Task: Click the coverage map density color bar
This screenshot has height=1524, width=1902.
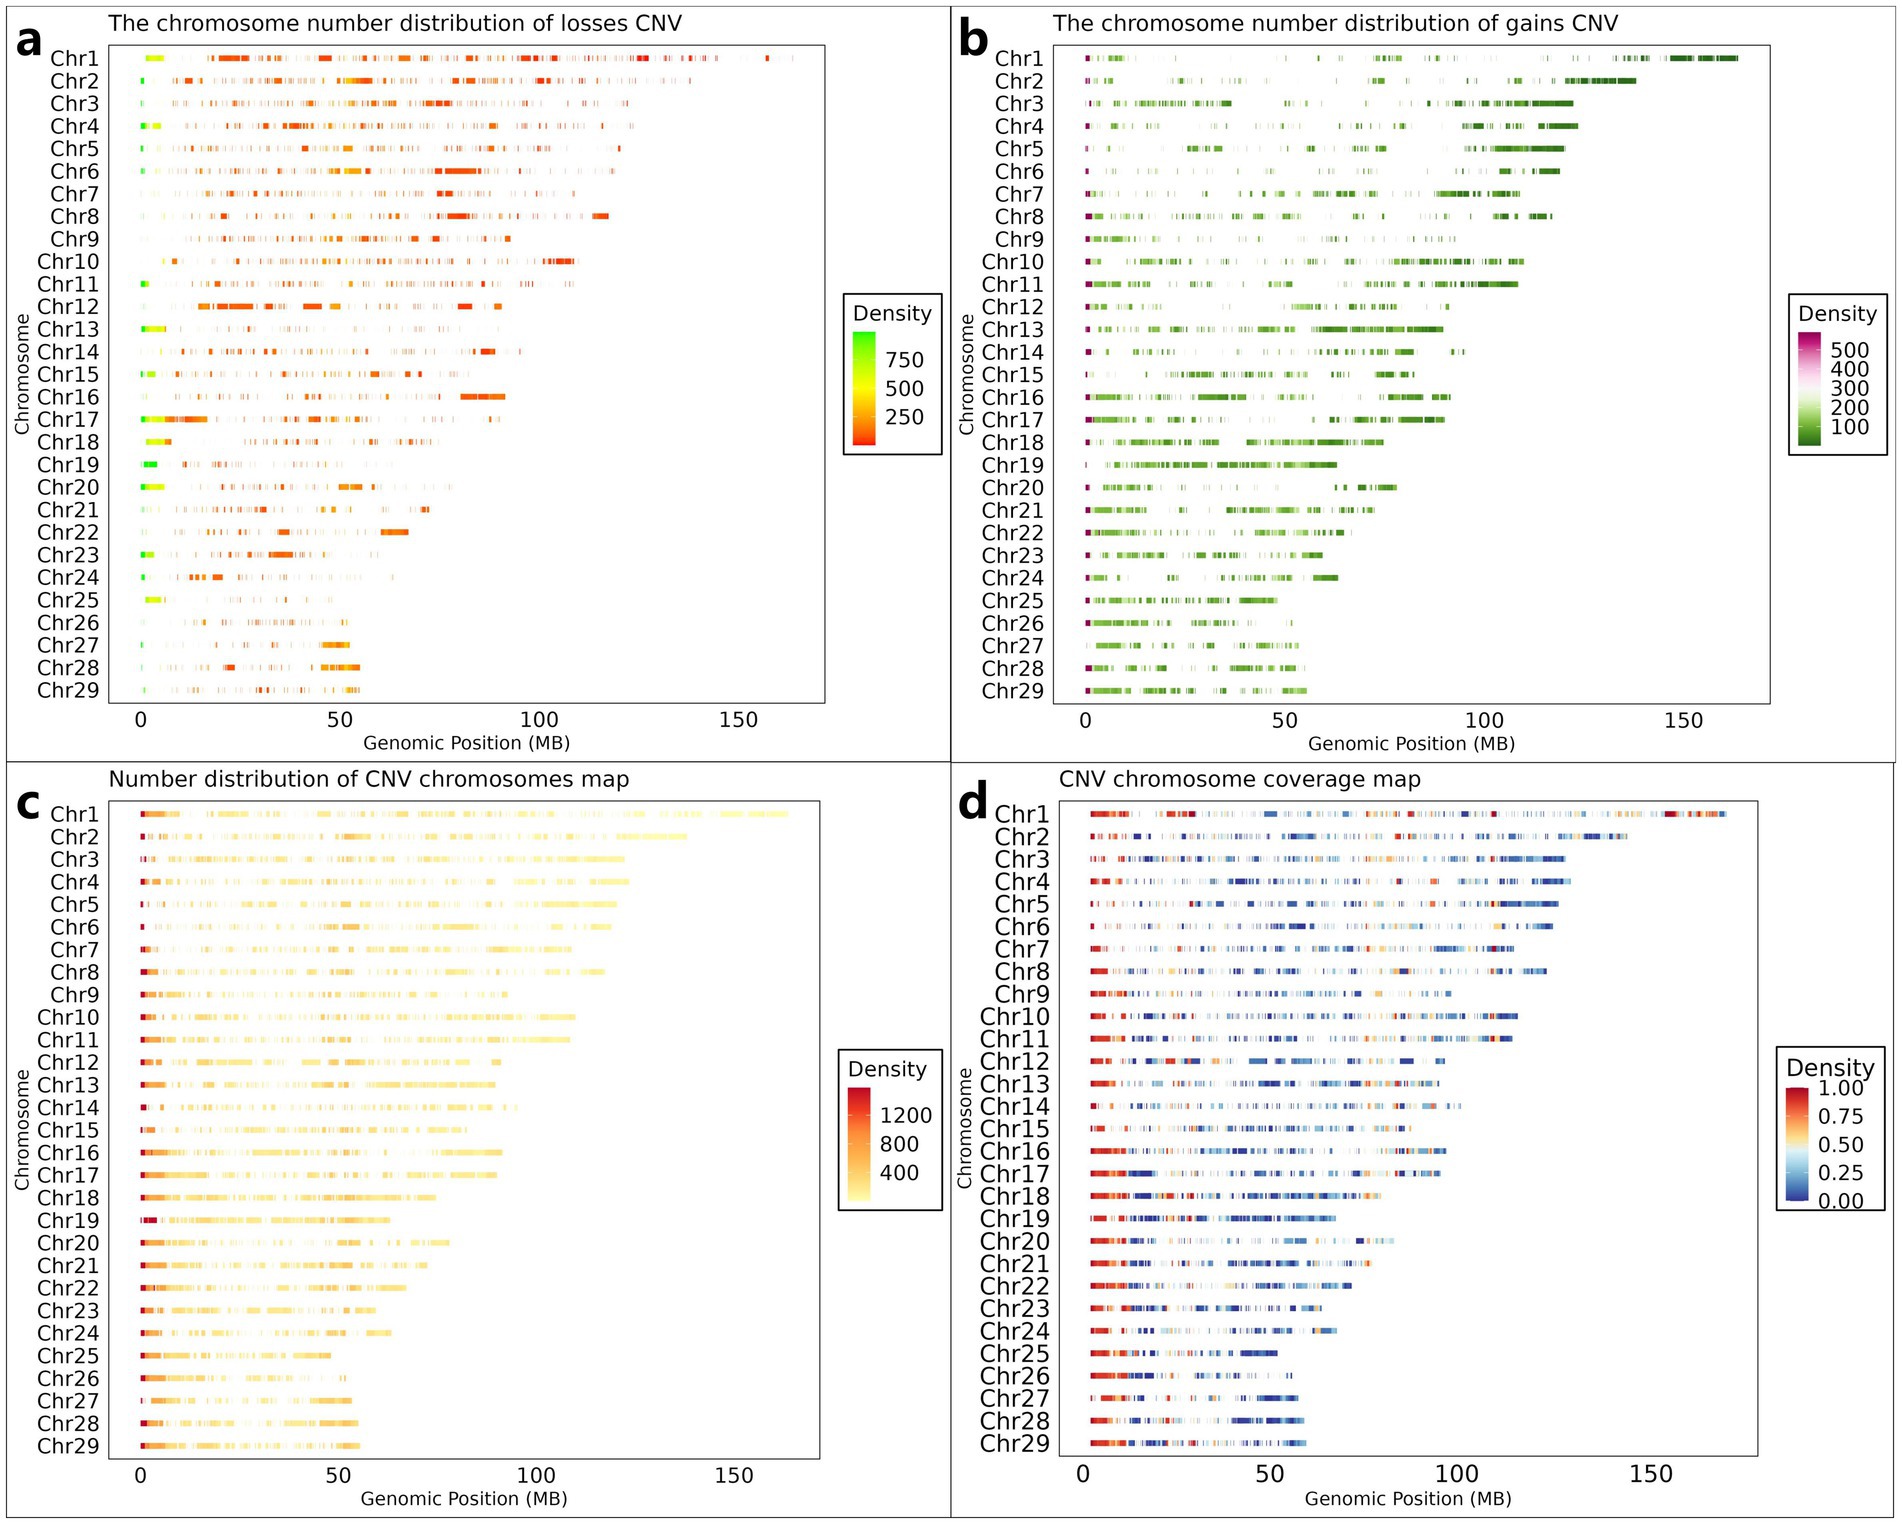Action: 1797,1144
